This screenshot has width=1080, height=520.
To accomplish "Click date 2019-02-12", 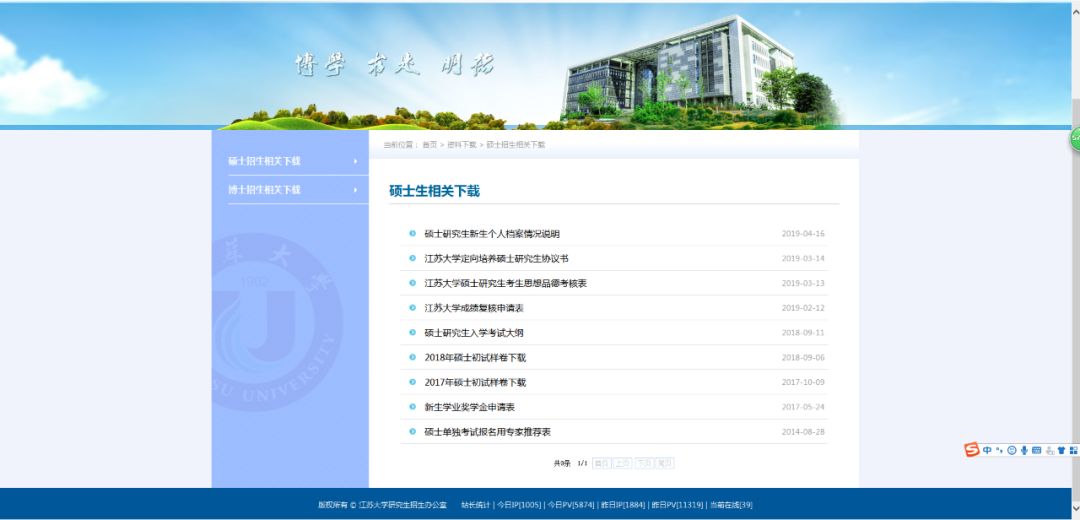I will click(x=803, y=309).
